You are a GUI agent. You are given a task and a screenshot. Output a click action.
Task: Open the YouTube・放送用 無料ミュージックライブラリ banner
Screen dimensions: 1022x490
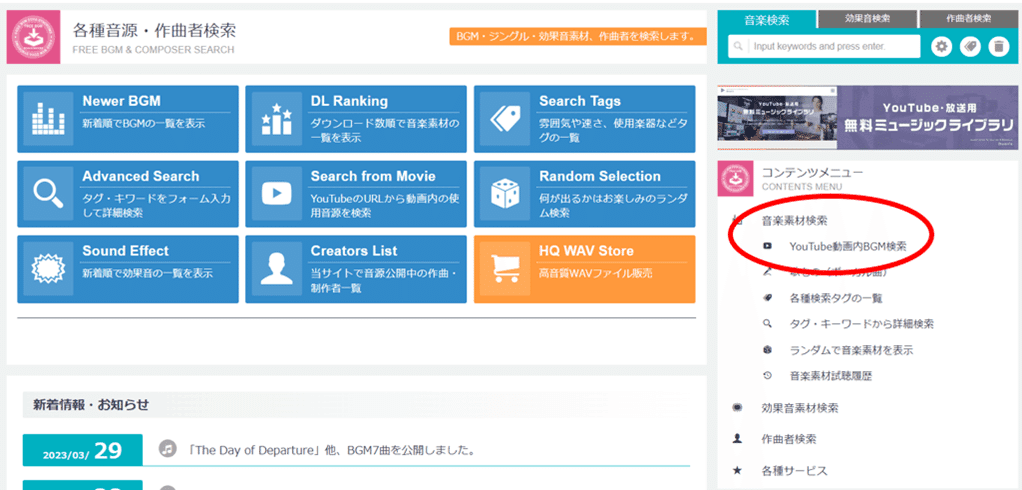(x=867, y=118)
